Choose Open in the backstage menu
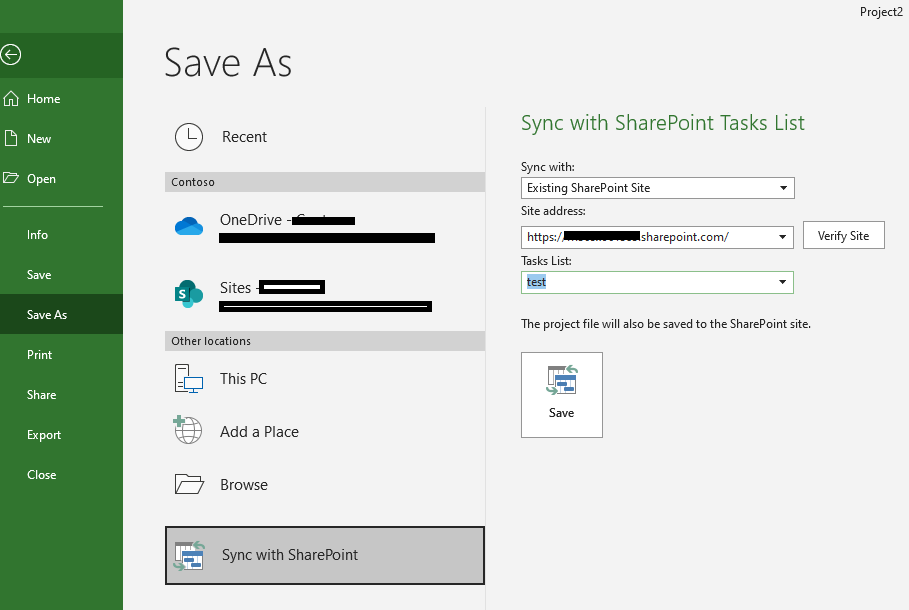This screenshot has height=610, width=909. pos(41,179)
